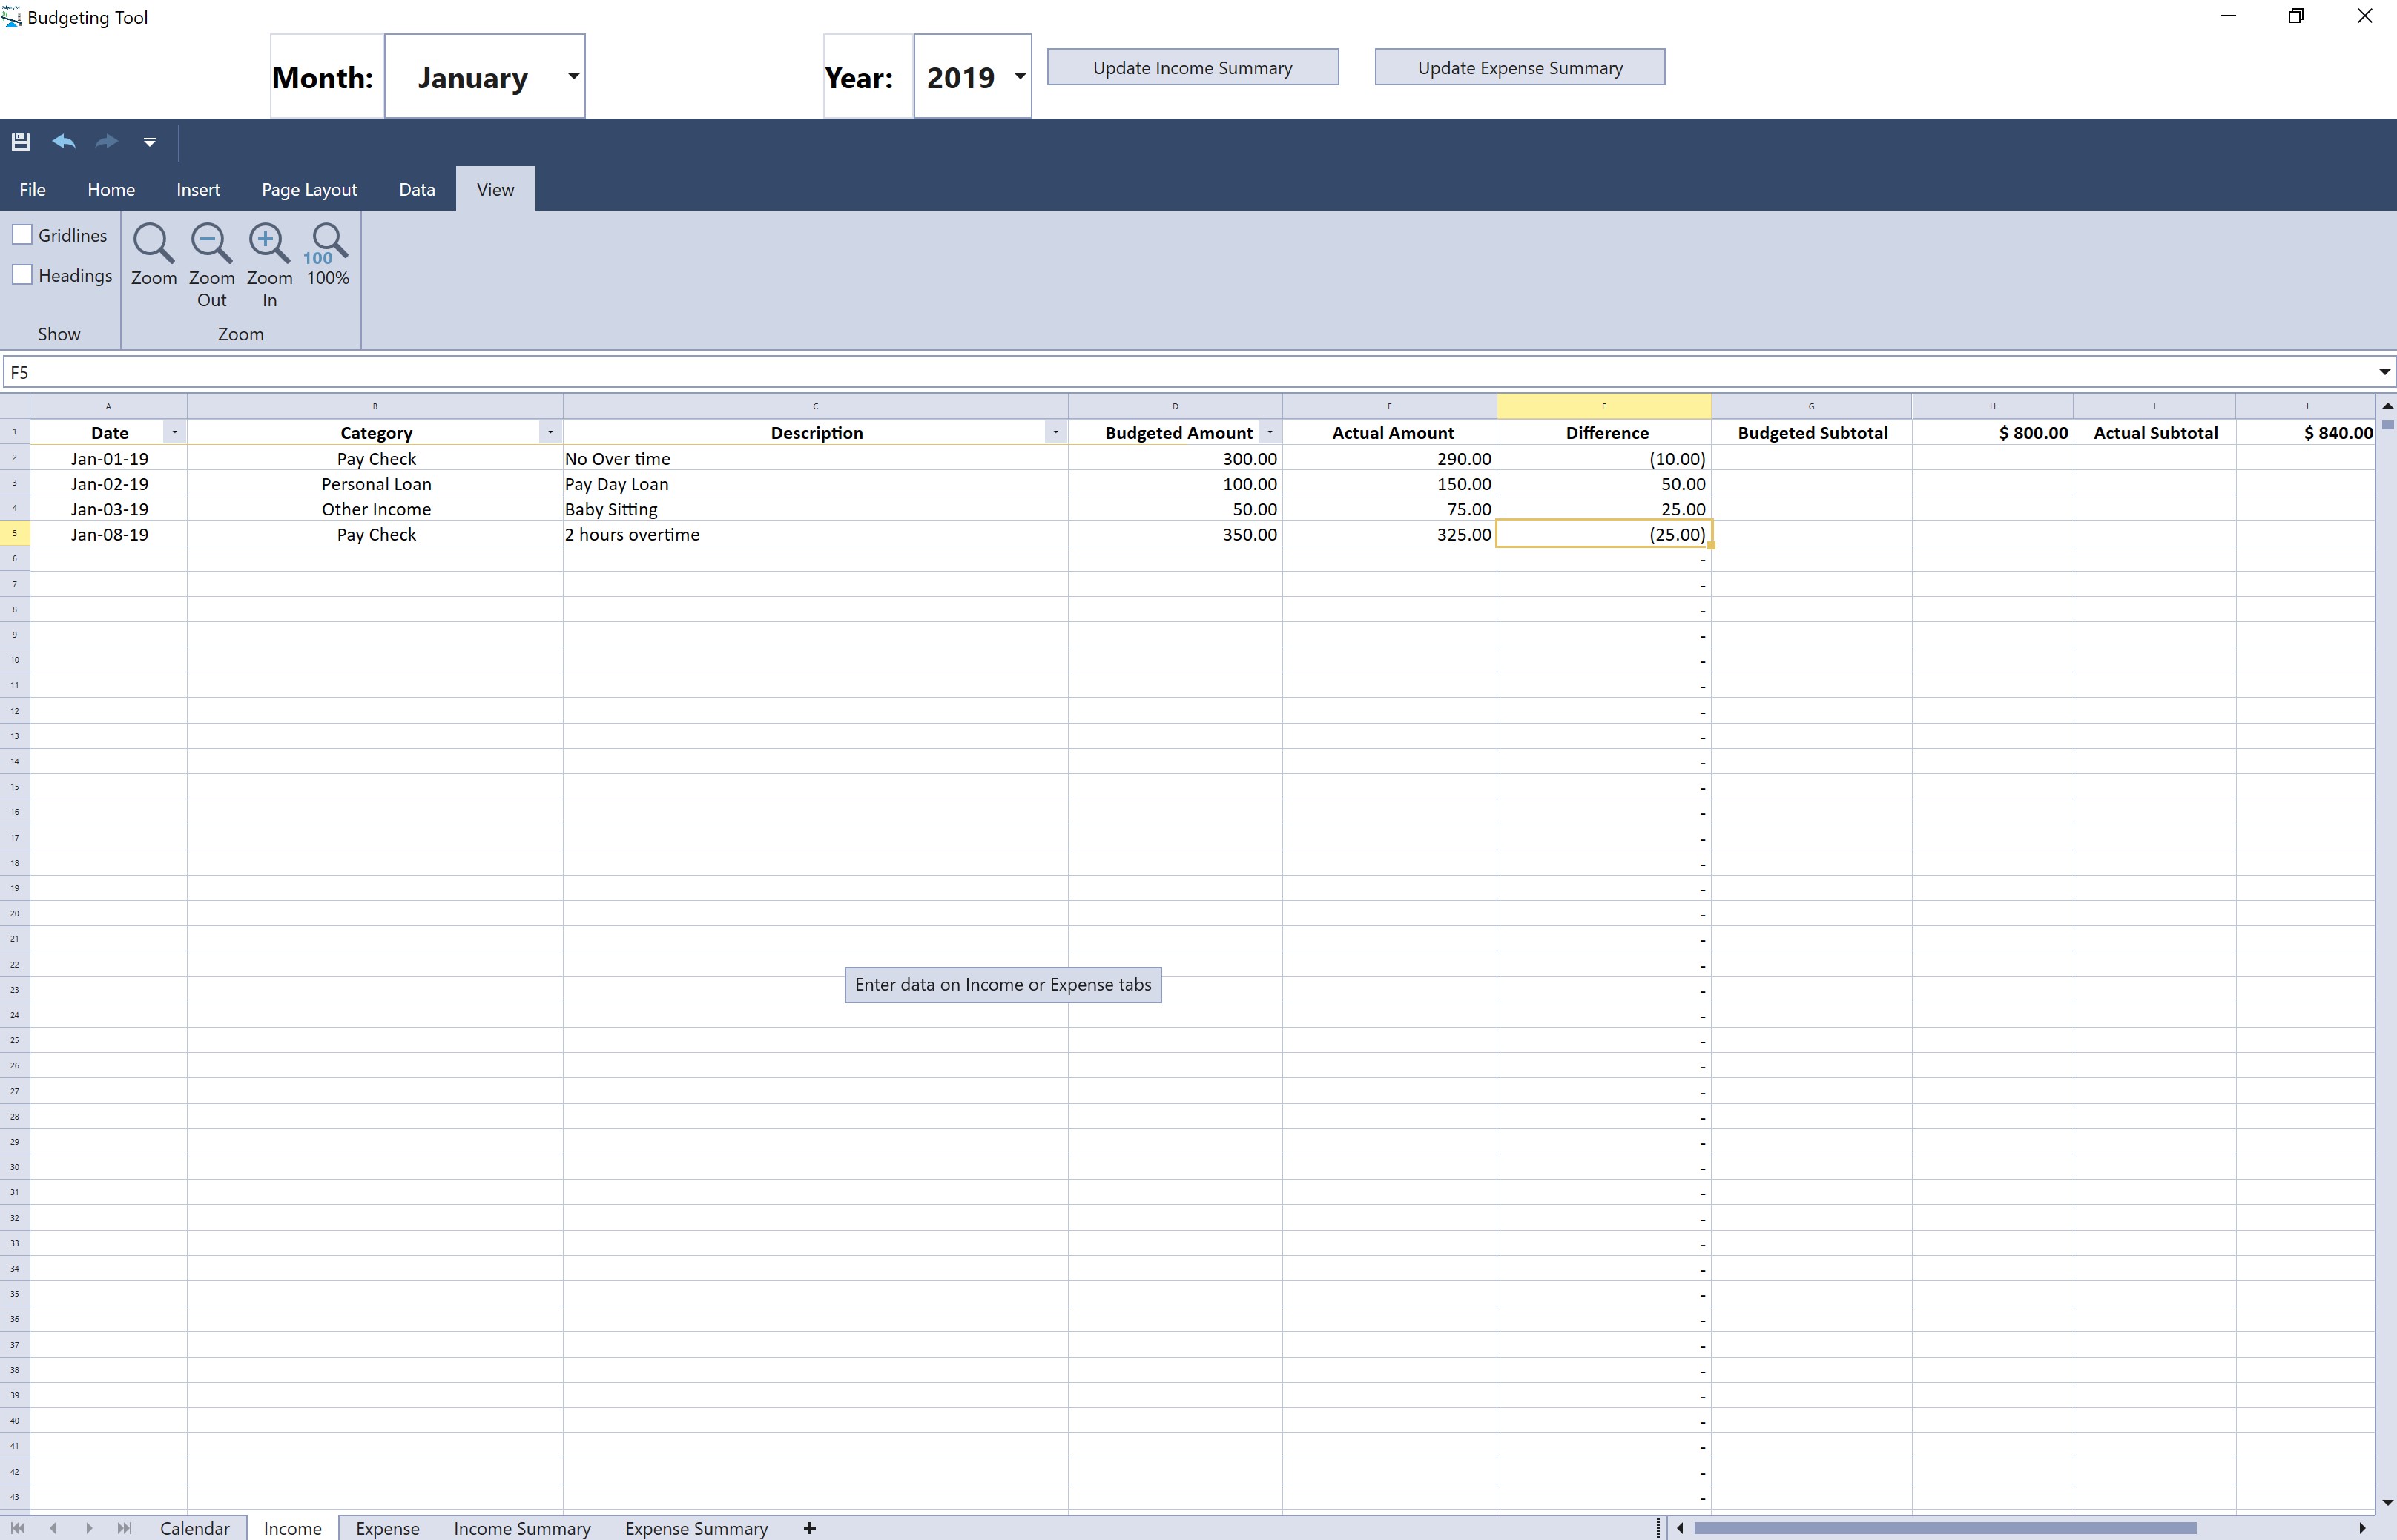The image size is (2397, 1540).
Task: Click the horizontal scrollbar thumb
Action: (1944, 1528)
